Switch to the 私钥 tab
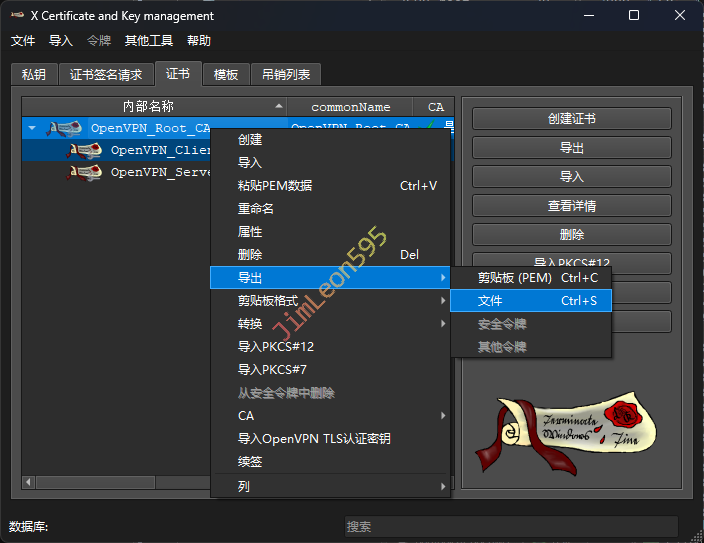704x543 pixels. [34, 75]
